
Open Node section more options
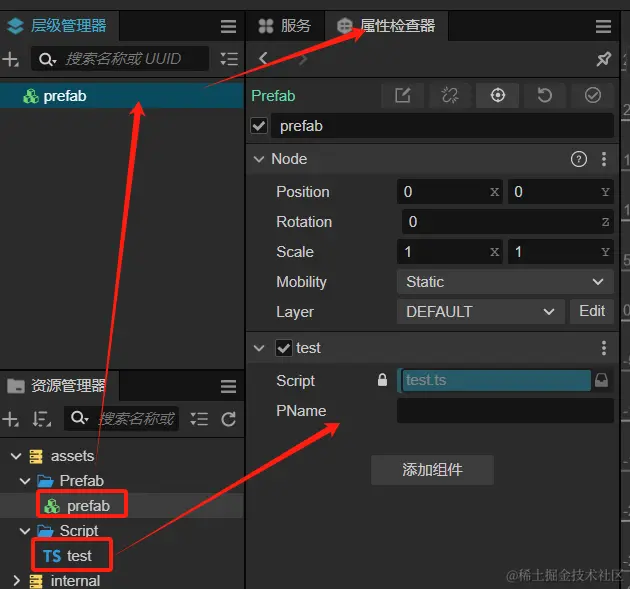tap(603, 159)
